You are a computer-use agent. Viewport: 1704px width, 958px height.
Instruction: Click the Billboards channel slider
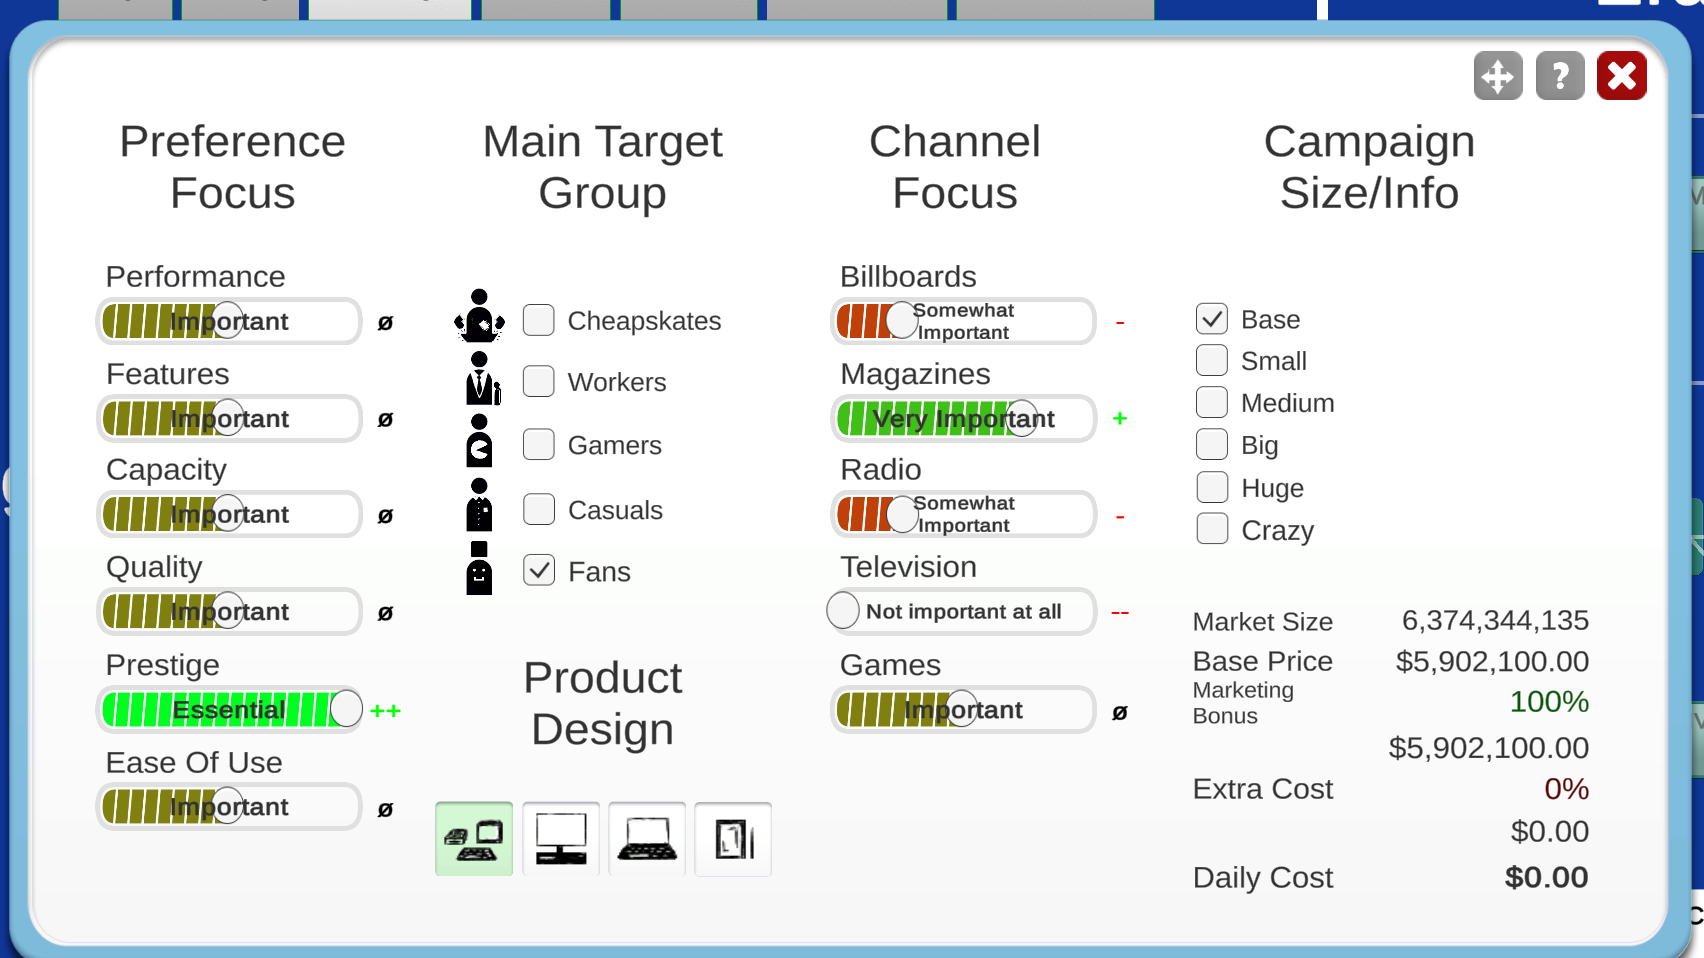964,321
